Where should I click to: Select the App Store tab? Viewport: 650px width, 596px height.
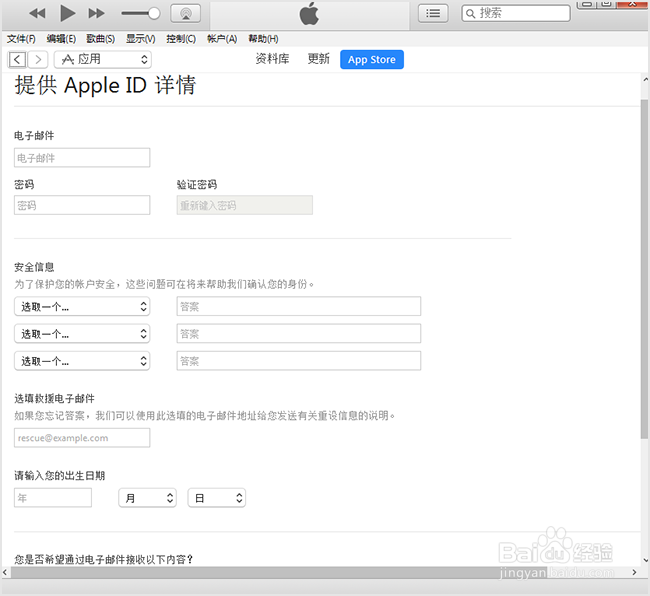tap(372, 60)
